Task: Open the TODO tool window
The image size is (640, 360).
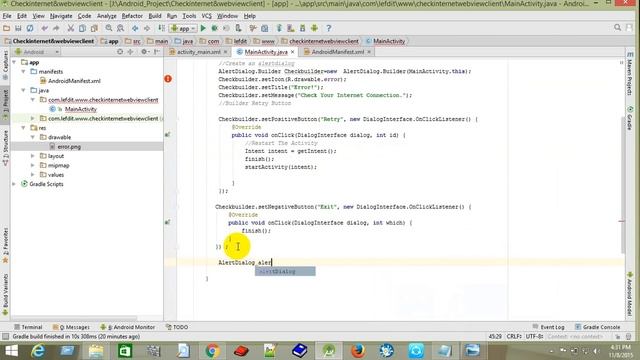Action: [177, 327]
